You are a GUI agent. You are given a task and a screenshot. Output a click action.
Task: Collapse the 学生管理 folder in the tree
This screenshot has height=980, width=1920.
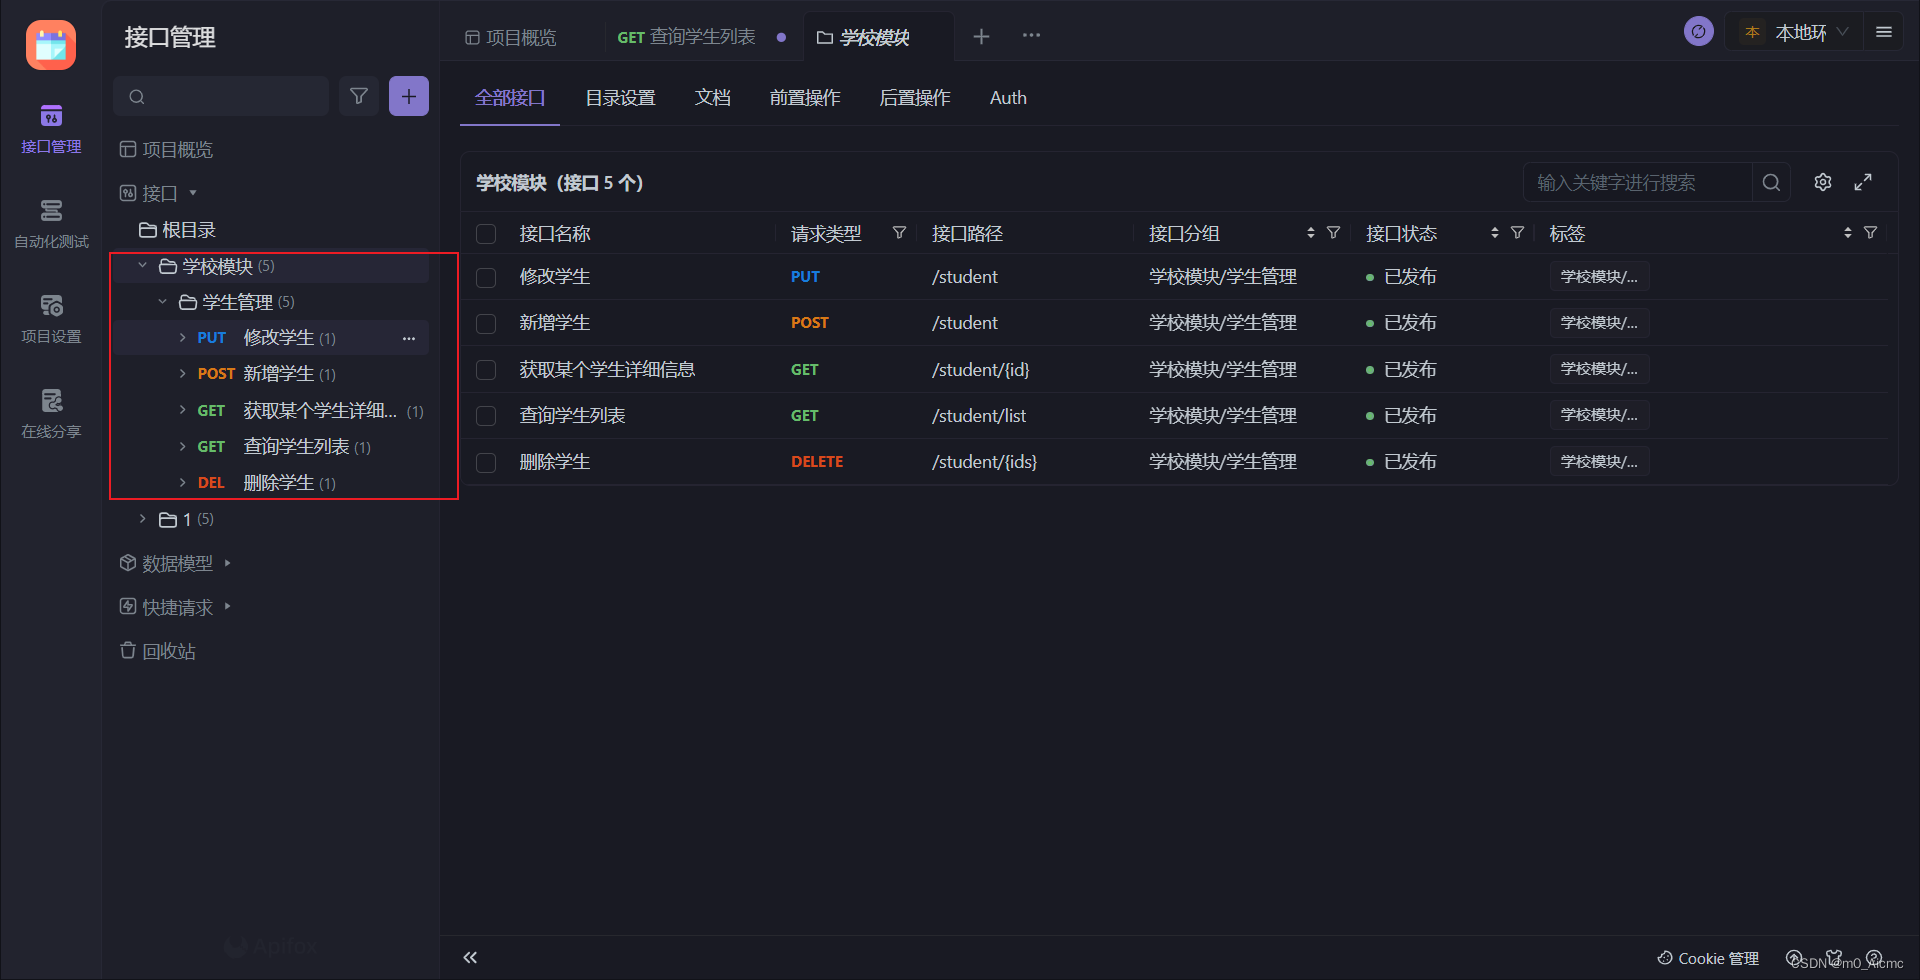tap(163, 300)
